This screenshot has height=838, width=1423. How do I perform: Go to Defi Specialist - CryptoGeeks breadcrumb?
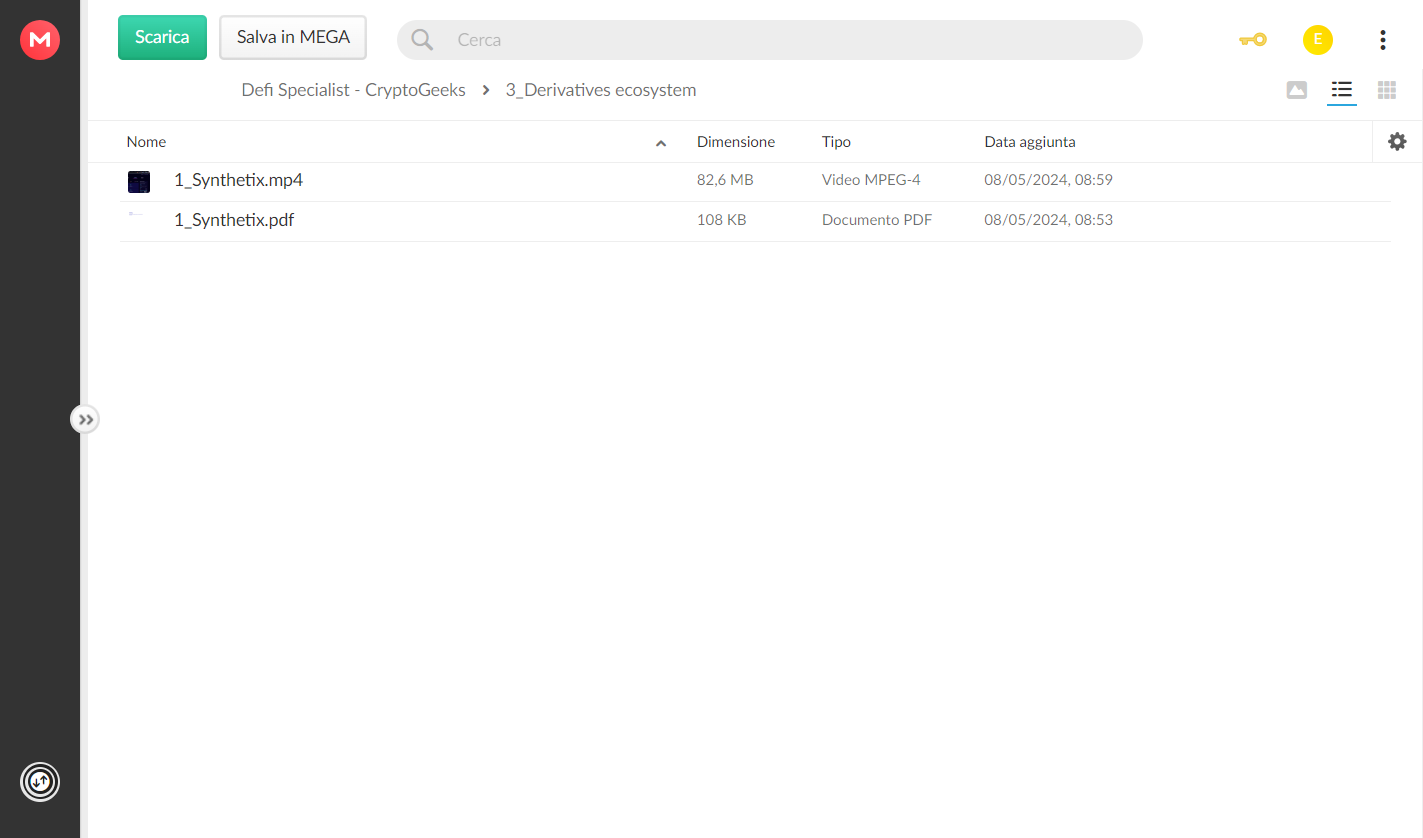click(353, 90)
